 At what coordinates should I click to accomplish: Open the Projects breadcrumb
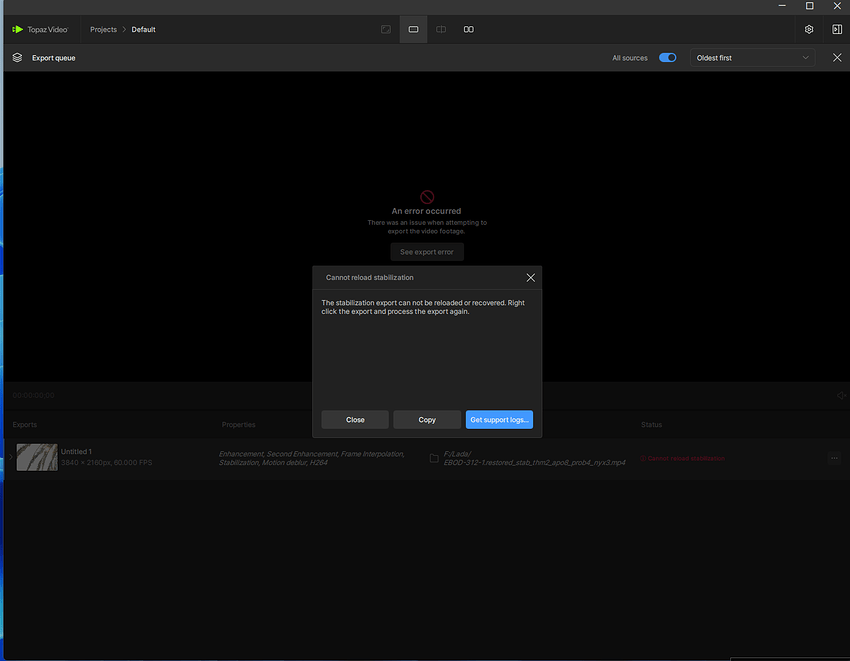coord(103,29)
